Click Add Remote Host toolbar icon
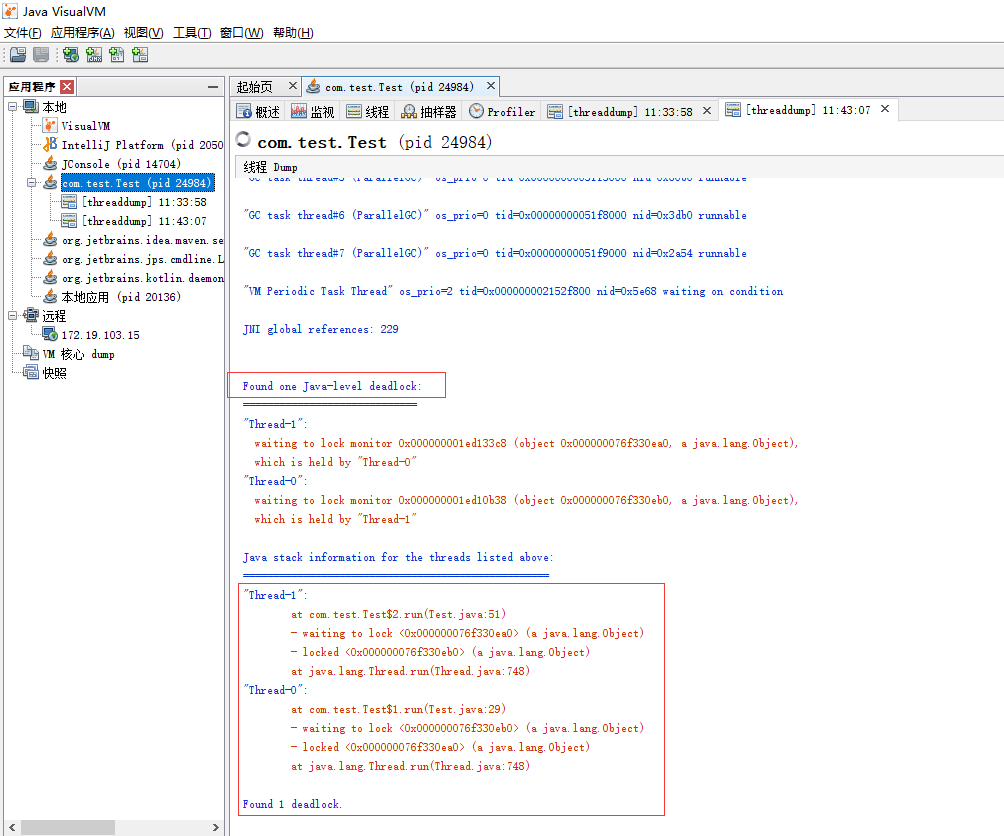The height and width of the screenshot is (836, 1004). coord(71,55)
